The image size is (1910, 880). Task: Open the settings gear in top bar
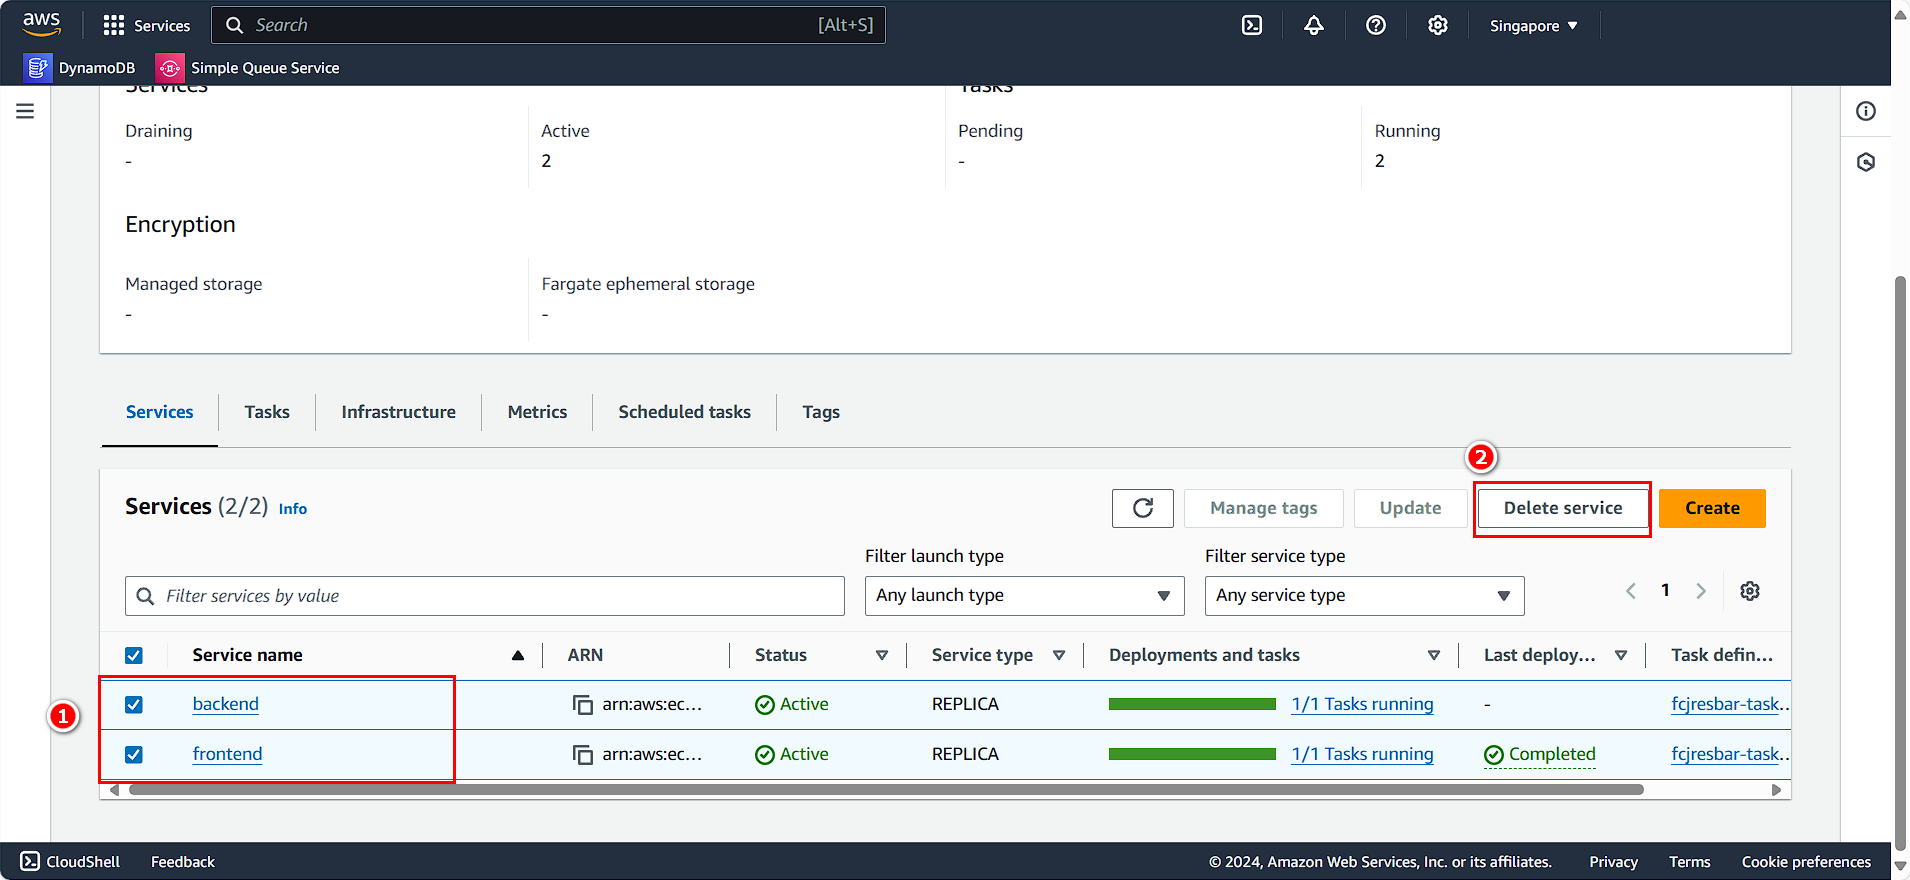pyautogui.click(x=1438, y=25)
